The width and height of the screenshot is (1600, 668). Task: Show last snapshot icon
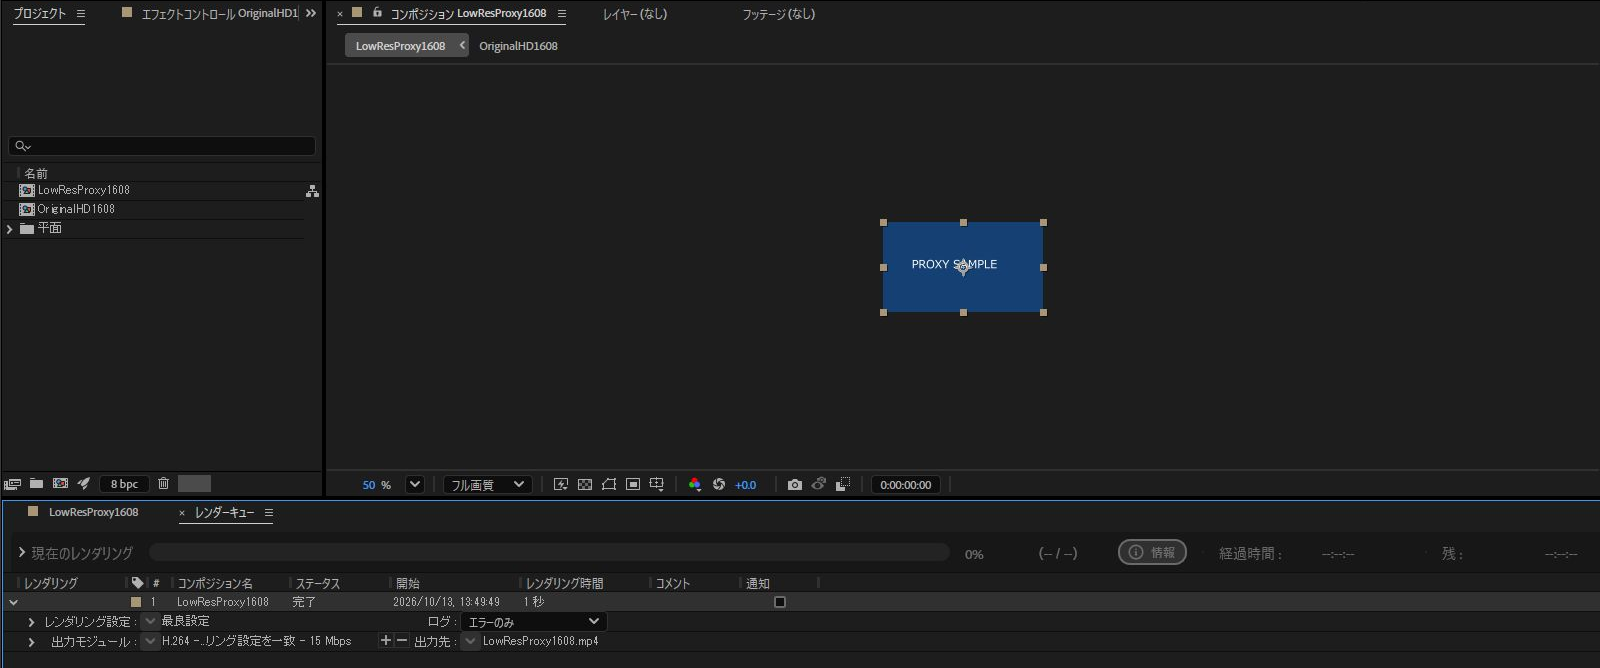[819, 485]
